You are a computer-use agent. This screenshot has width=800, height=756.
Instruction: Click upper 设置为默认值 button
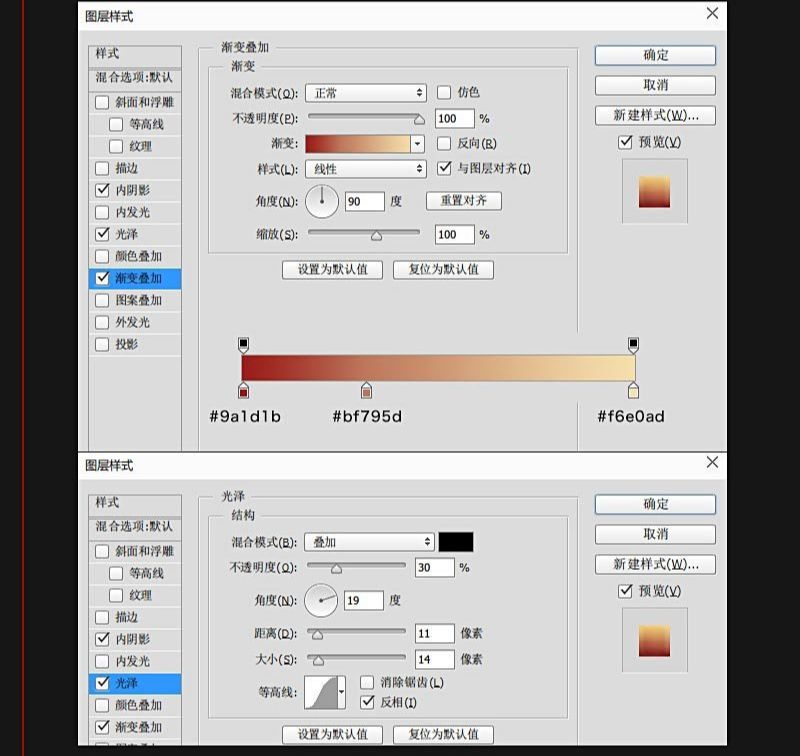coord(333,270)
